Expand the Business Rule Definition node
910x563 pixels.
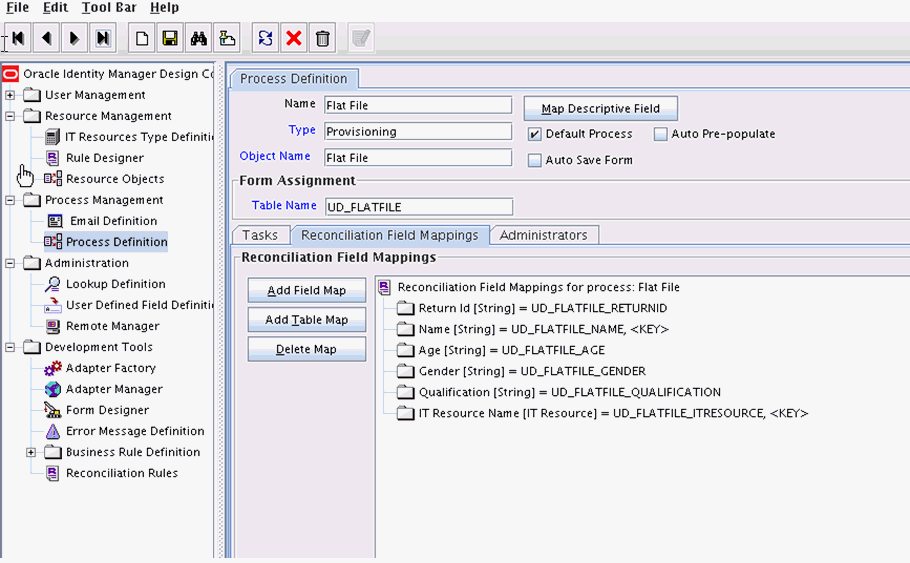[x=31, y=452]
